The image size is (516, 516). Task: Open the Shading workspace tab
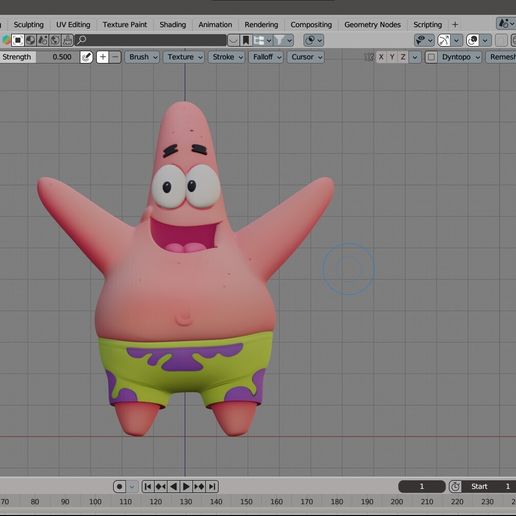pyautogui.click(x=173, y=25)
